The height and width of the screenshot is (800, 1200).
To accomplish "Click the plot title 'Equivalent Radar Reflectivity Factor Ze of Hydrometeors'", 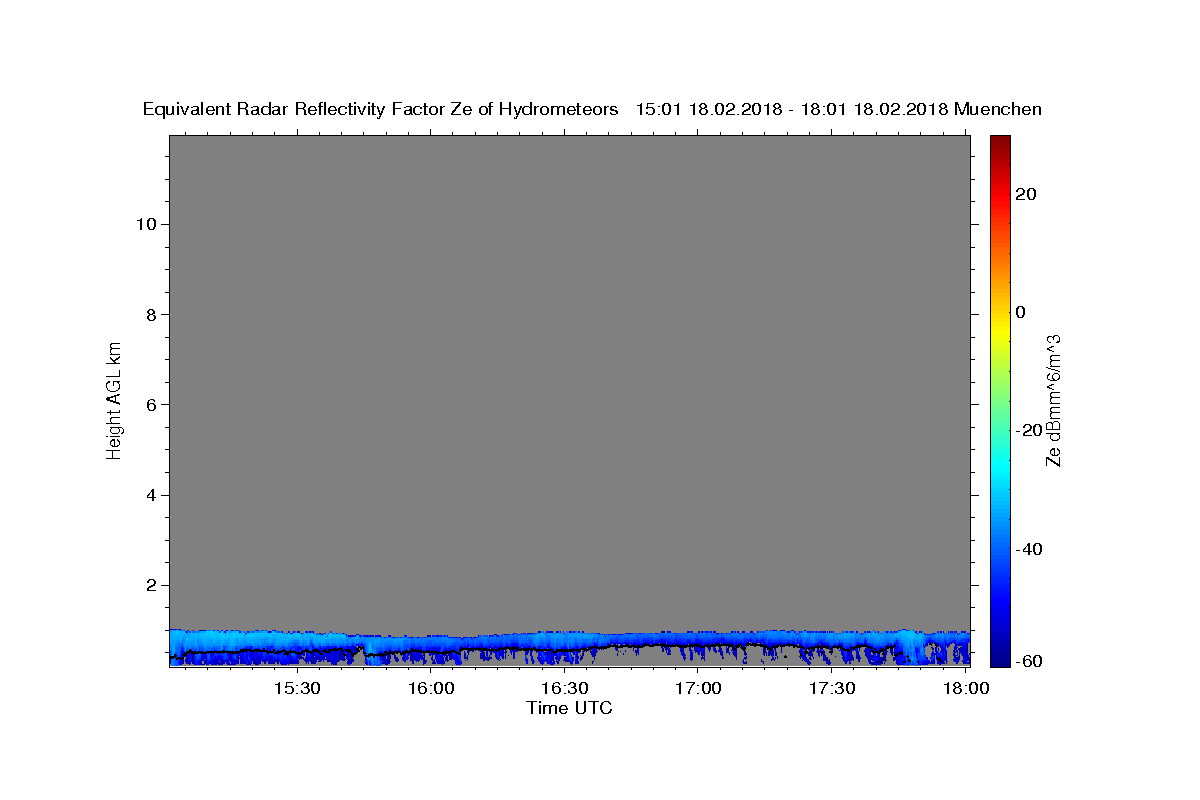I will point(381,110).
